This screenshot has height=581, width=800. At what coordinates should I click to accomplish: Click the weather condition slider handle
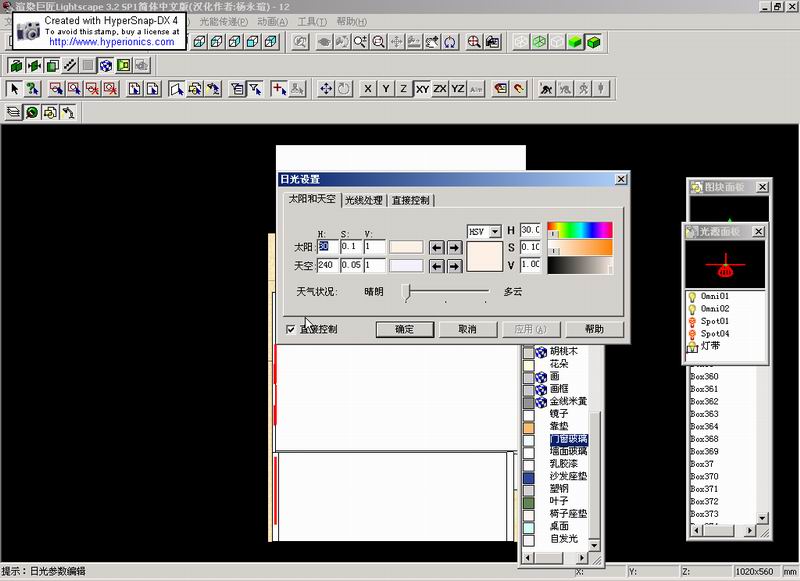point(407,291)
